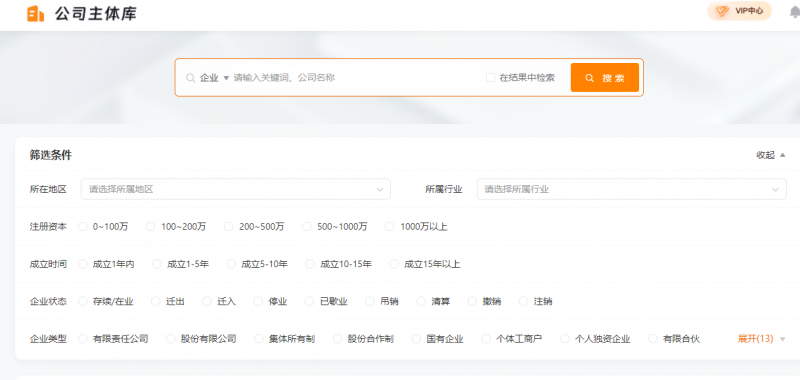Filter by company type 国有企业
The image size is (800, 380).
point(416,339)
